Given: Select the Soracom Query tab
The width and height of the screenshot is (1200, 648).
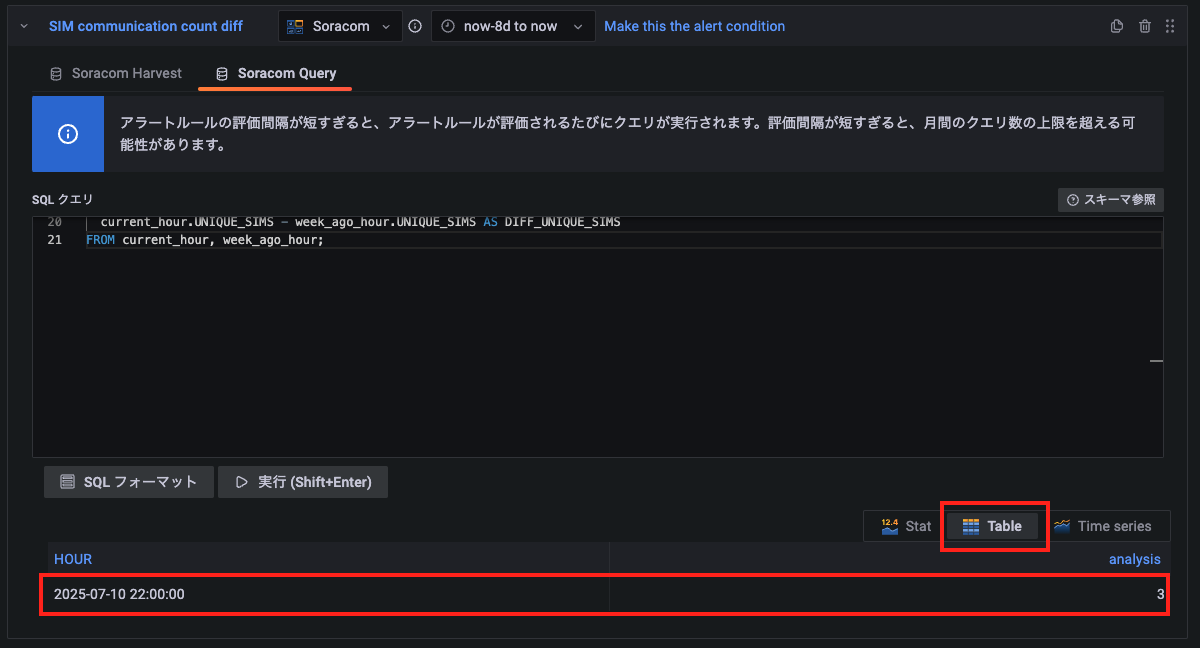Looking at the screenshot, I should click(x=277, y=73).
